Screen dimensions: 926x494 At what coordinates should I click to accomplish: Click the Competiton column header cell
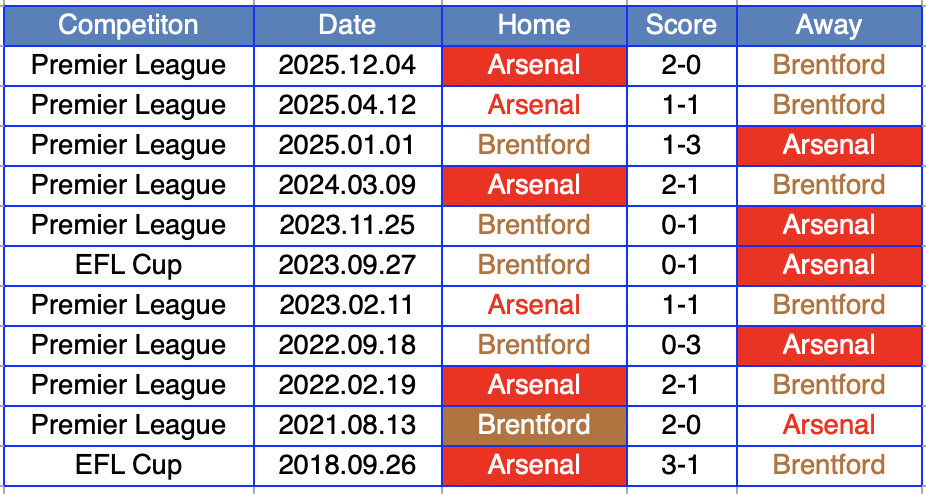click(128, 25)
